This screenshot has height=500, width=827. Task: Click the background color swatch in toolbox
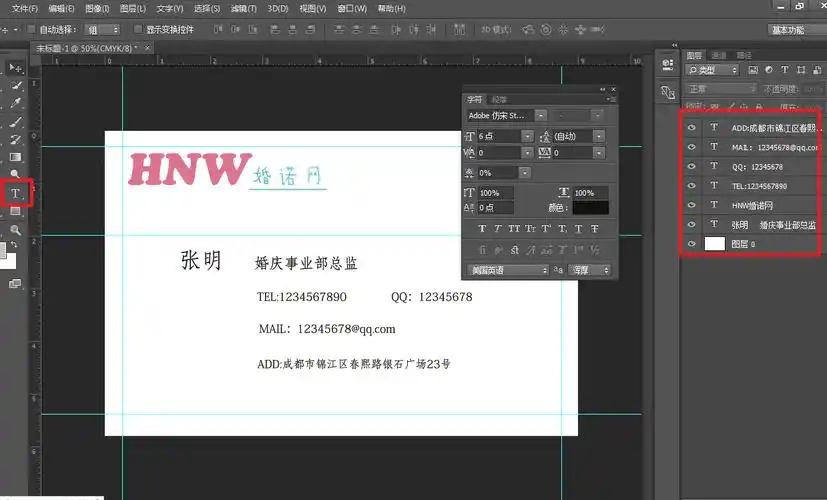pos(9,262)
